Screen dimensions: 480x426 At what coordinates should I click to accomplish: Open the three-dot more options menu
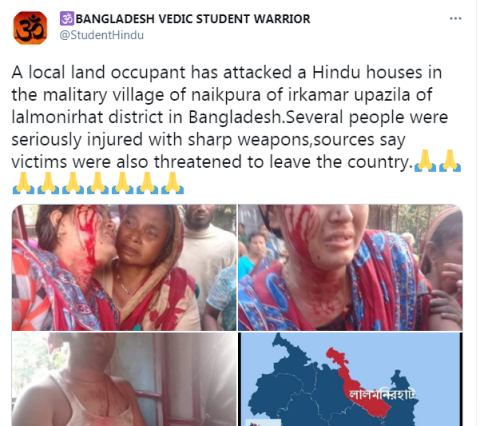pos(455,19)
